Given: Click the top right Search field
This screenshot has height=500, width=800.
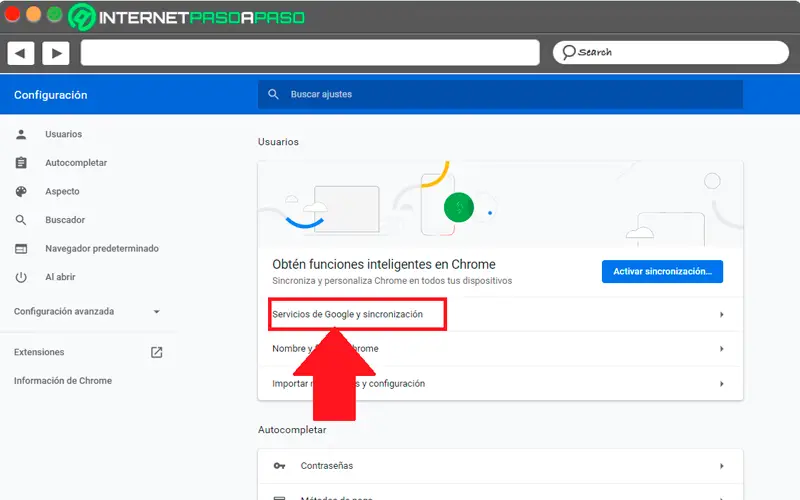Looking at the screenshot, I should [x=670, y=53].
